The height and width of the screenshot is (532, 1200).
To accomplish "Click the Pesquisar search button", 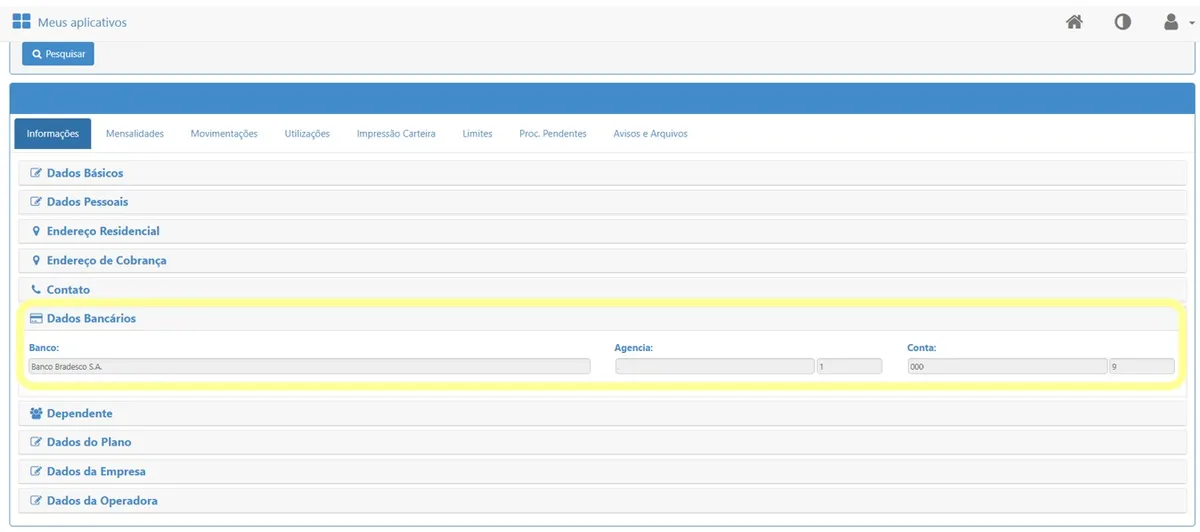I will 58,53.
